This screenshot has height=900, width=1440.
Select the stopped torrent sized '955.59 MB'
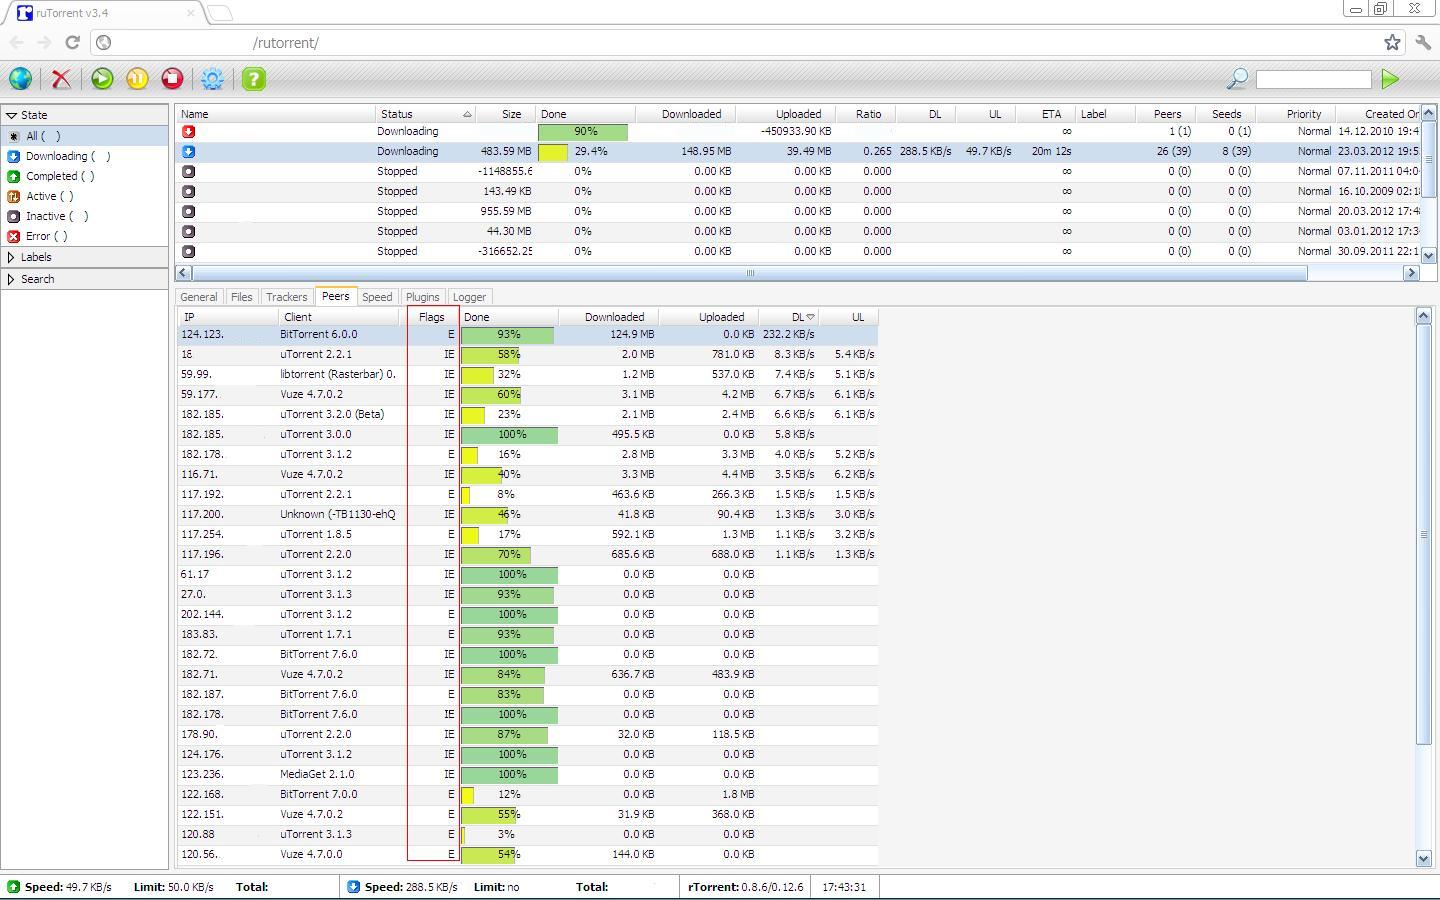(x=798, y=212)
